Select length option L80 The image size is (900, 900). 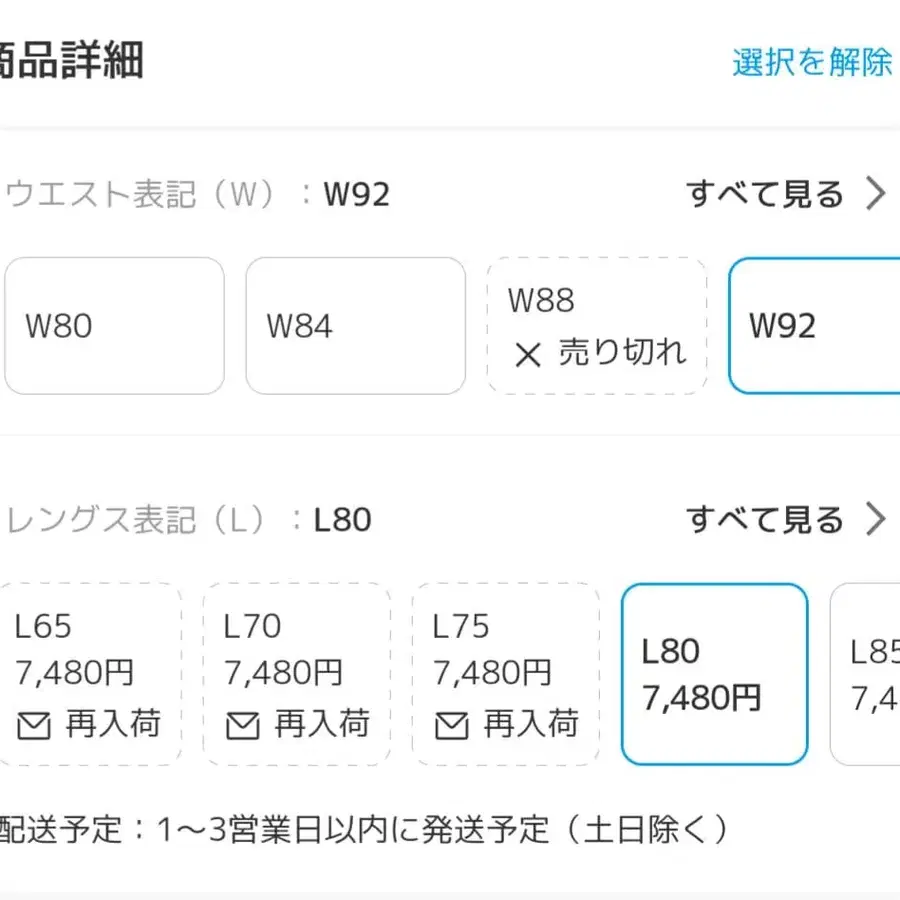click(714, 674)
